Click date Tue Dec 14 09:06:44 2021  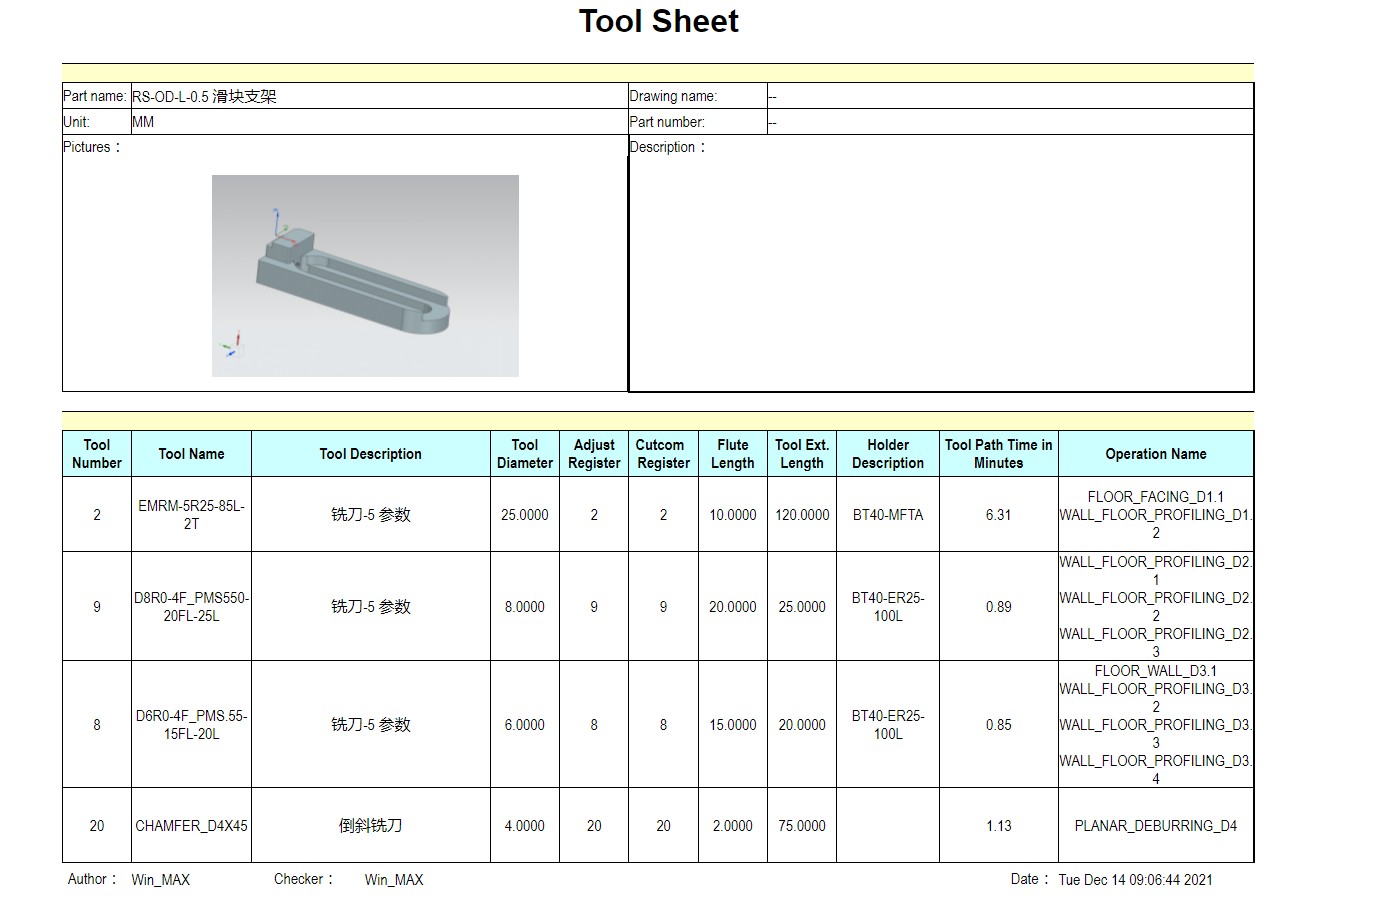(x=1136, y=880)
